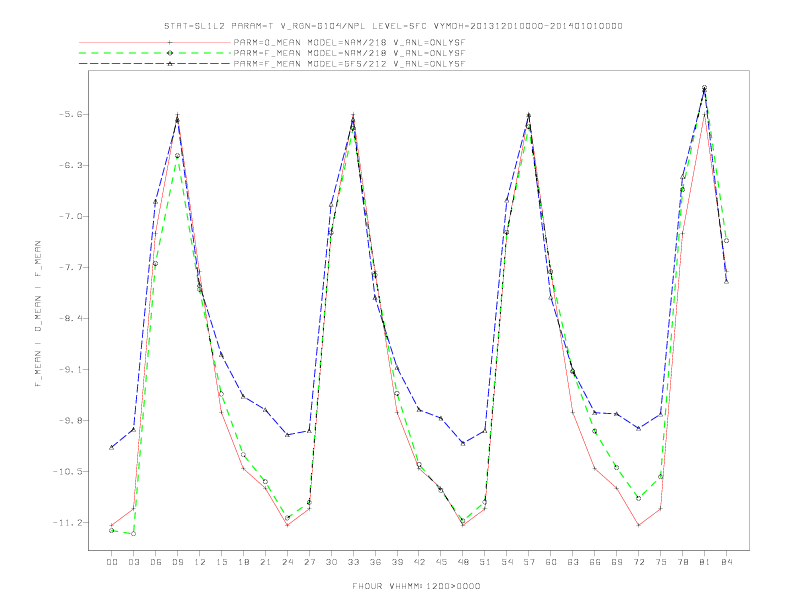Image resolution: width=792 pixels, height=612 pixels.
Task: Click x-axis forecast hour label 75
Action: [x=661, y=562]
